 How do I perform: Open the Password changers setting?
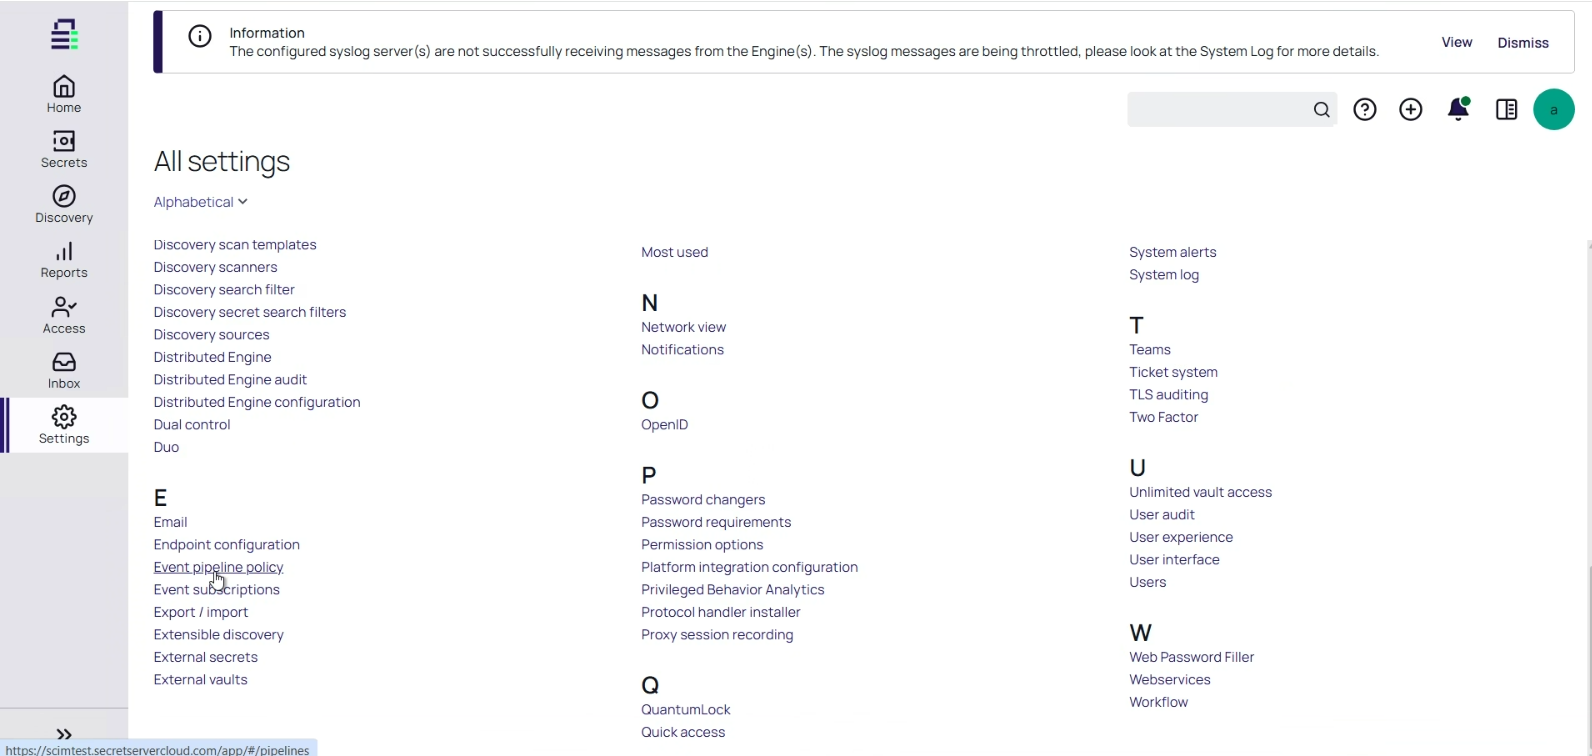(x=703, y=500)
